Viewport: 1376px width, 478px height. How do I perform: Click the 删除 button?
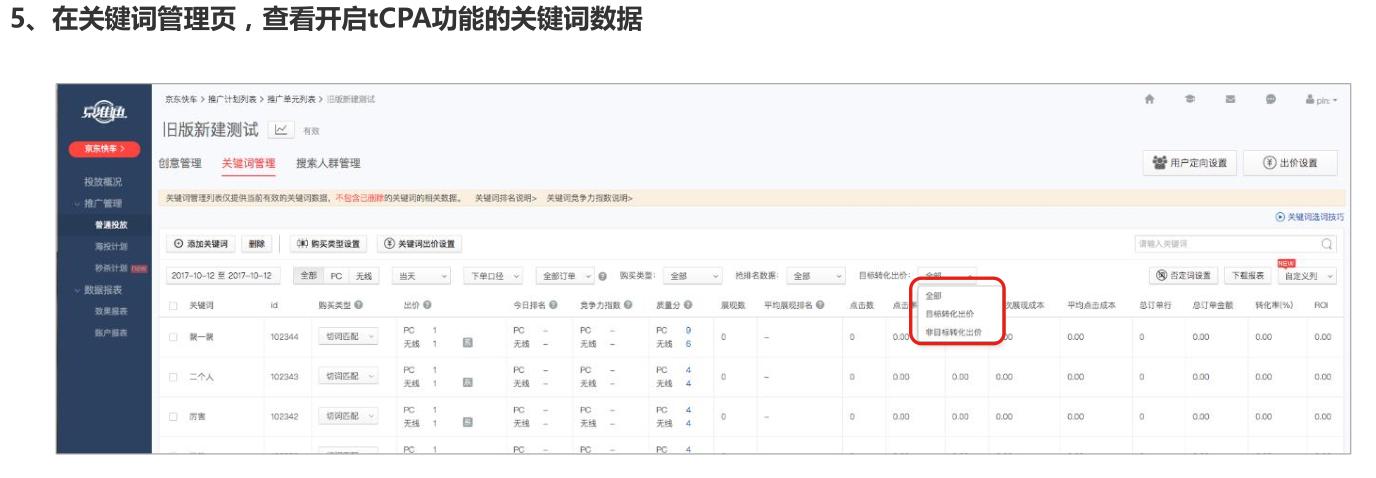click(256, 243)
